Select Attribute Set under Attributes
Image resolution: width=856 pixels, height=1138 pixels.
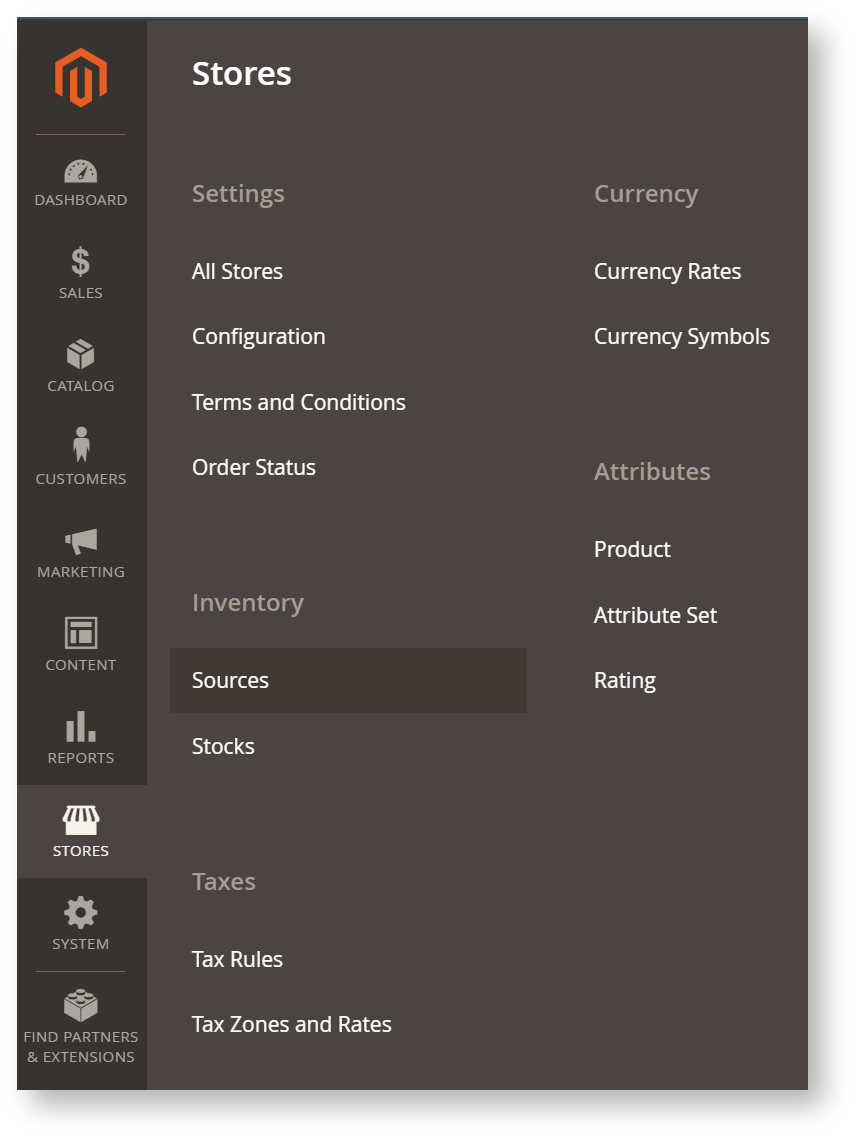655,616
